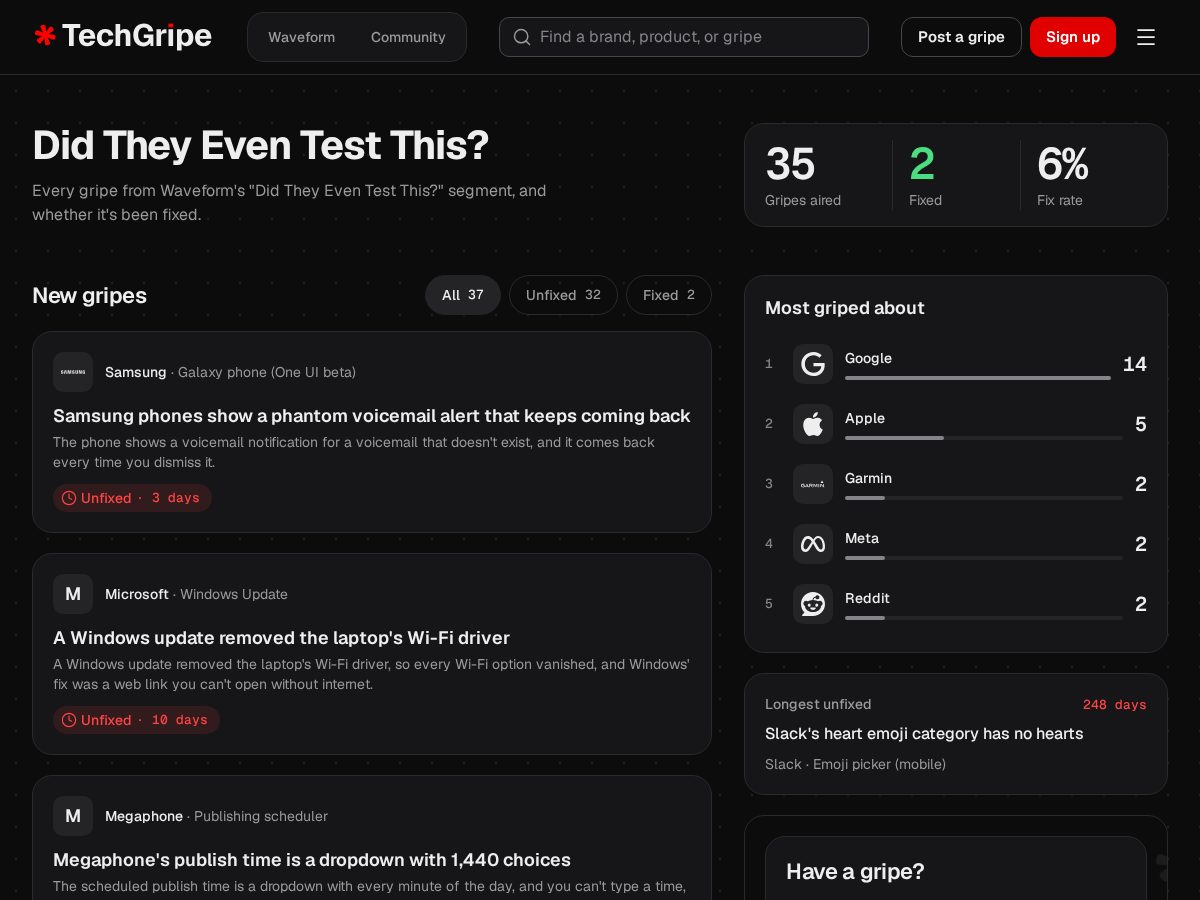This screenshot has height=900, width=1200.
Task: Click the Publishing scheduler product text
Action: [261, 816]
